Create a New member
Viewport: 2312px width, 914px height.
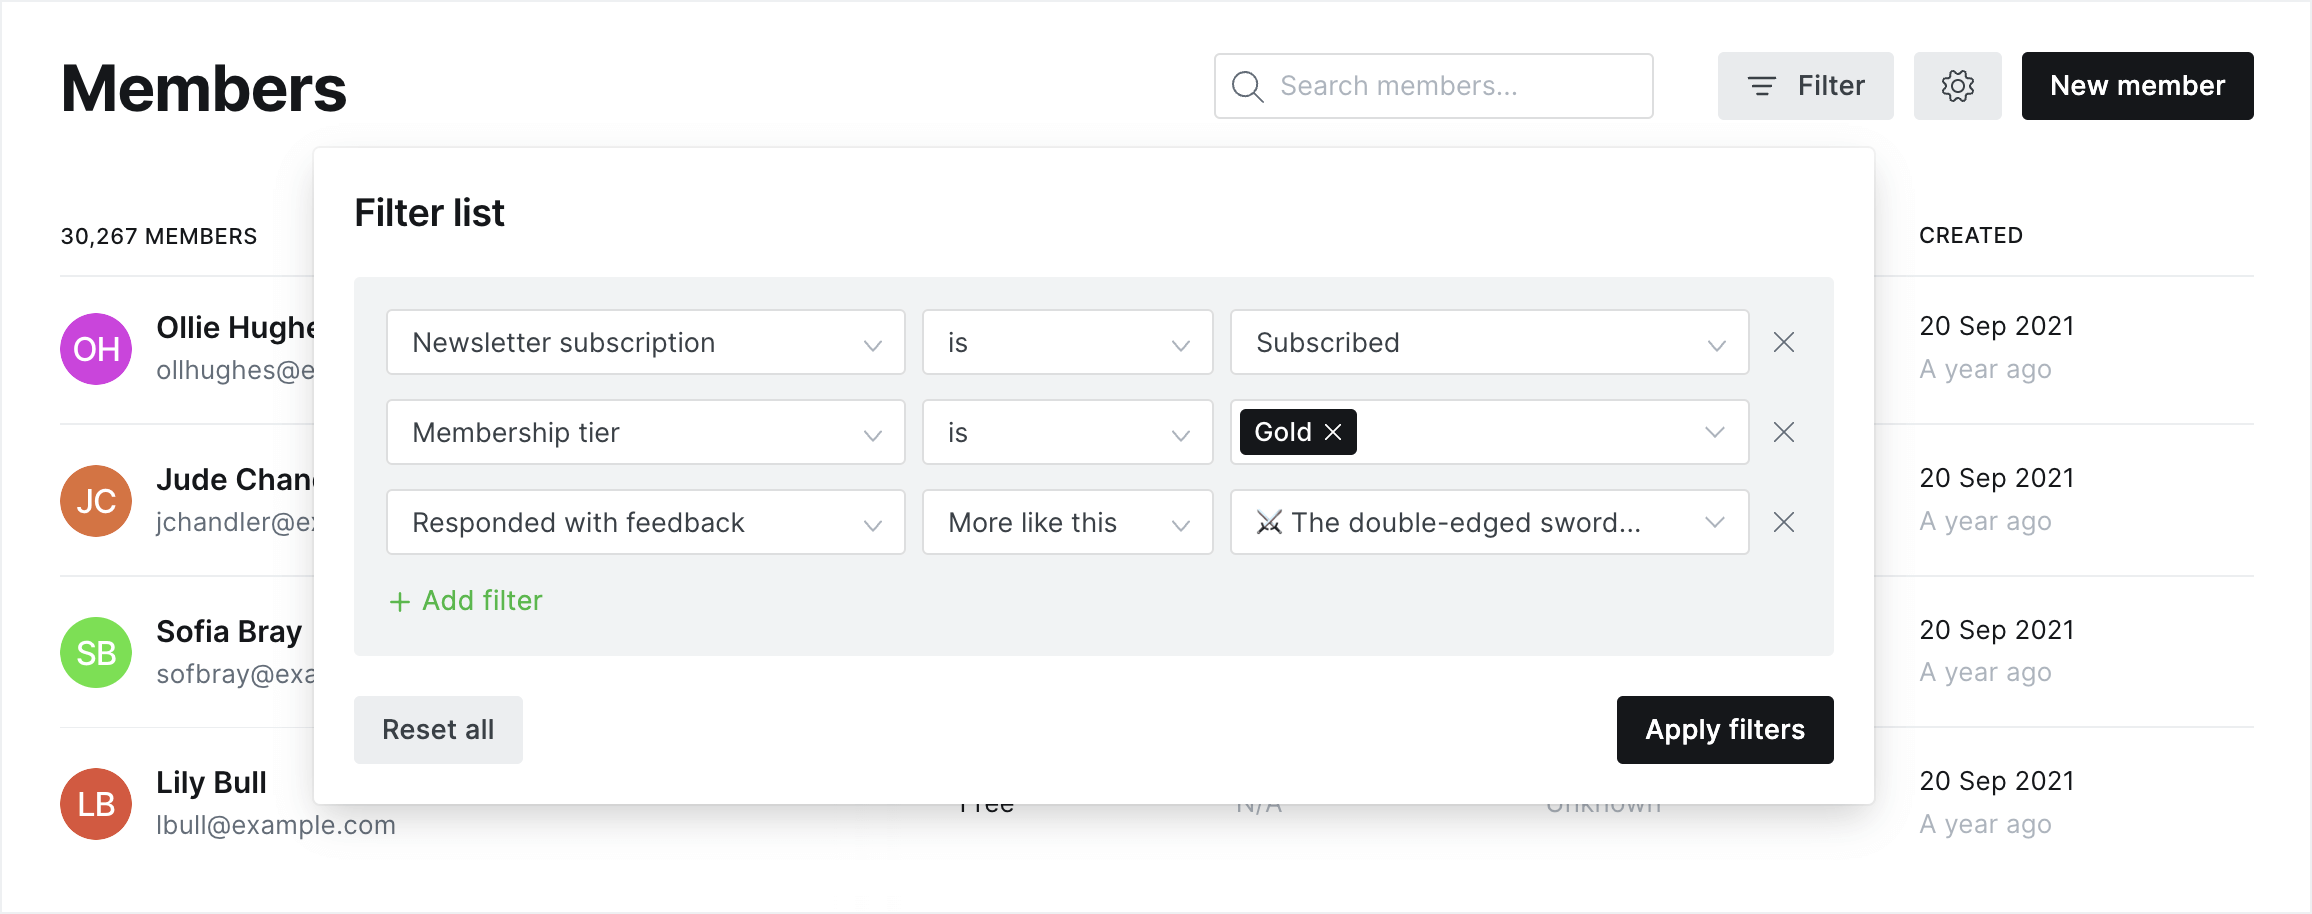pyautogui.click(x=2137, y=86)
